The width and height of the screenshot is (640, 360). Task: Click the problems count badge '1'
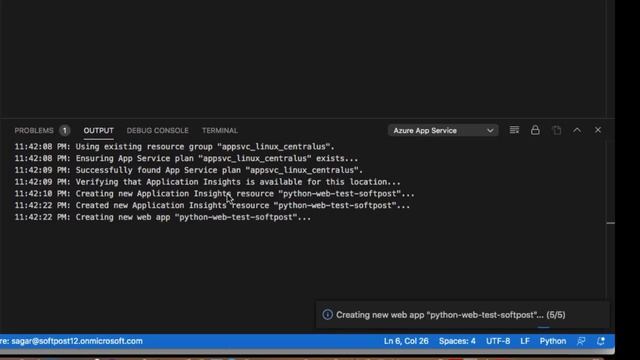point(64,131)
